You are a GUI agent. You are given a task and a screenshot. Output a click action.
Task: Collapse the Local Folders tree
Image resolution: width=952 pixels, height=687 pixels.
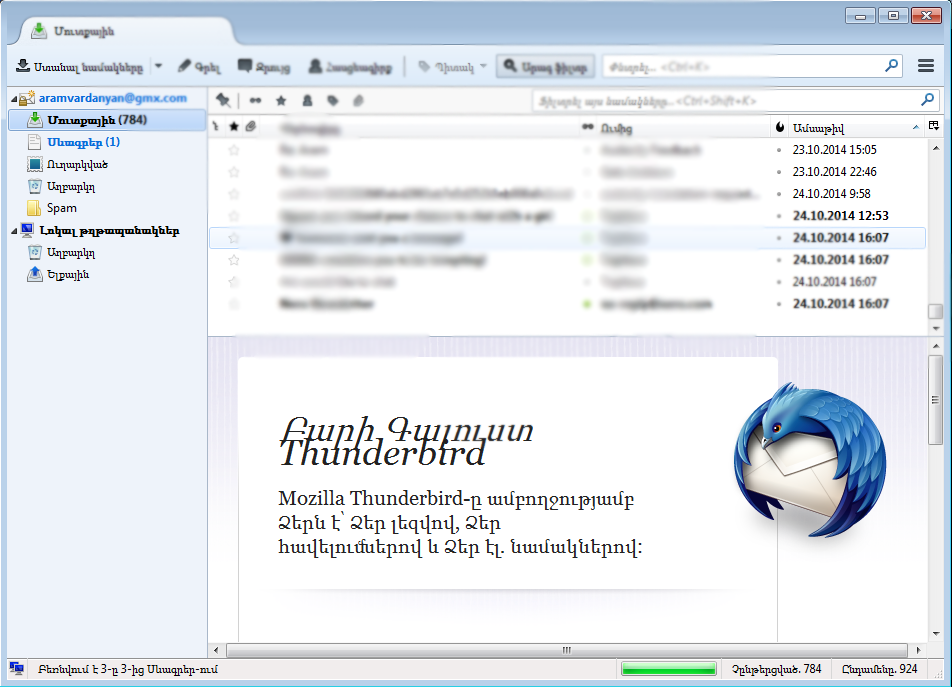(x=14, y=231)
